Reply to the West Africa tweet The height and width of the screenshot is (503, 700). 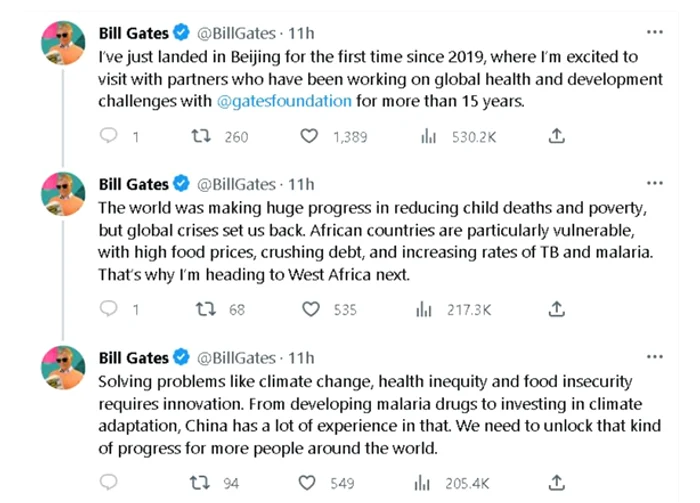pos(108,309)
